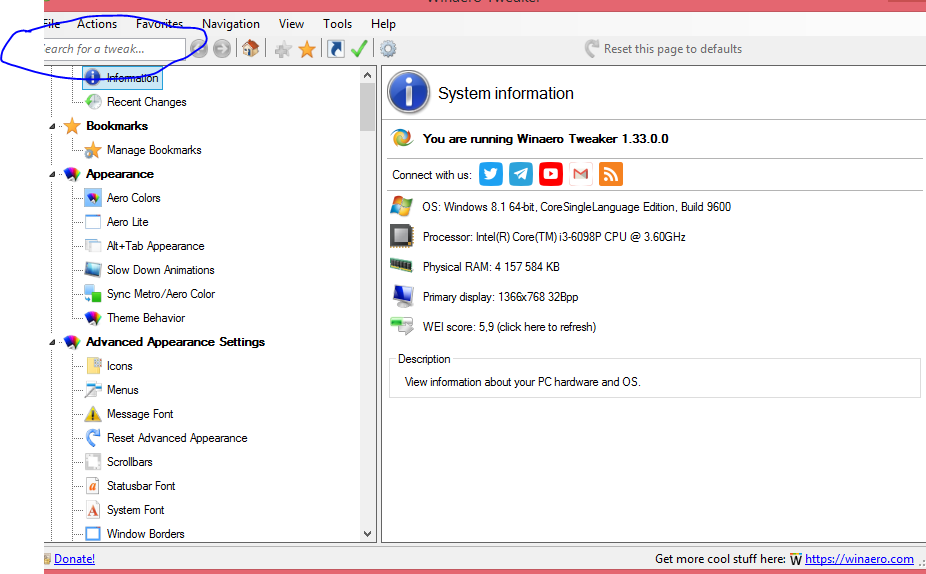Select Recent Changes in tree
The image size is (926, 574).
pos(146,102)
